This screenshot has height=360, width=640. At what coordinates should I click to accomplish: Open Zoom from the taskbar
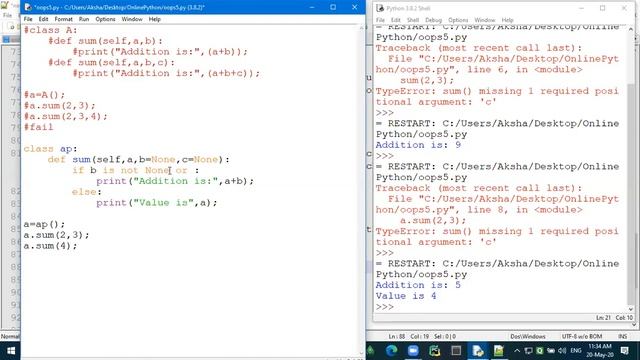click(413, 351)
